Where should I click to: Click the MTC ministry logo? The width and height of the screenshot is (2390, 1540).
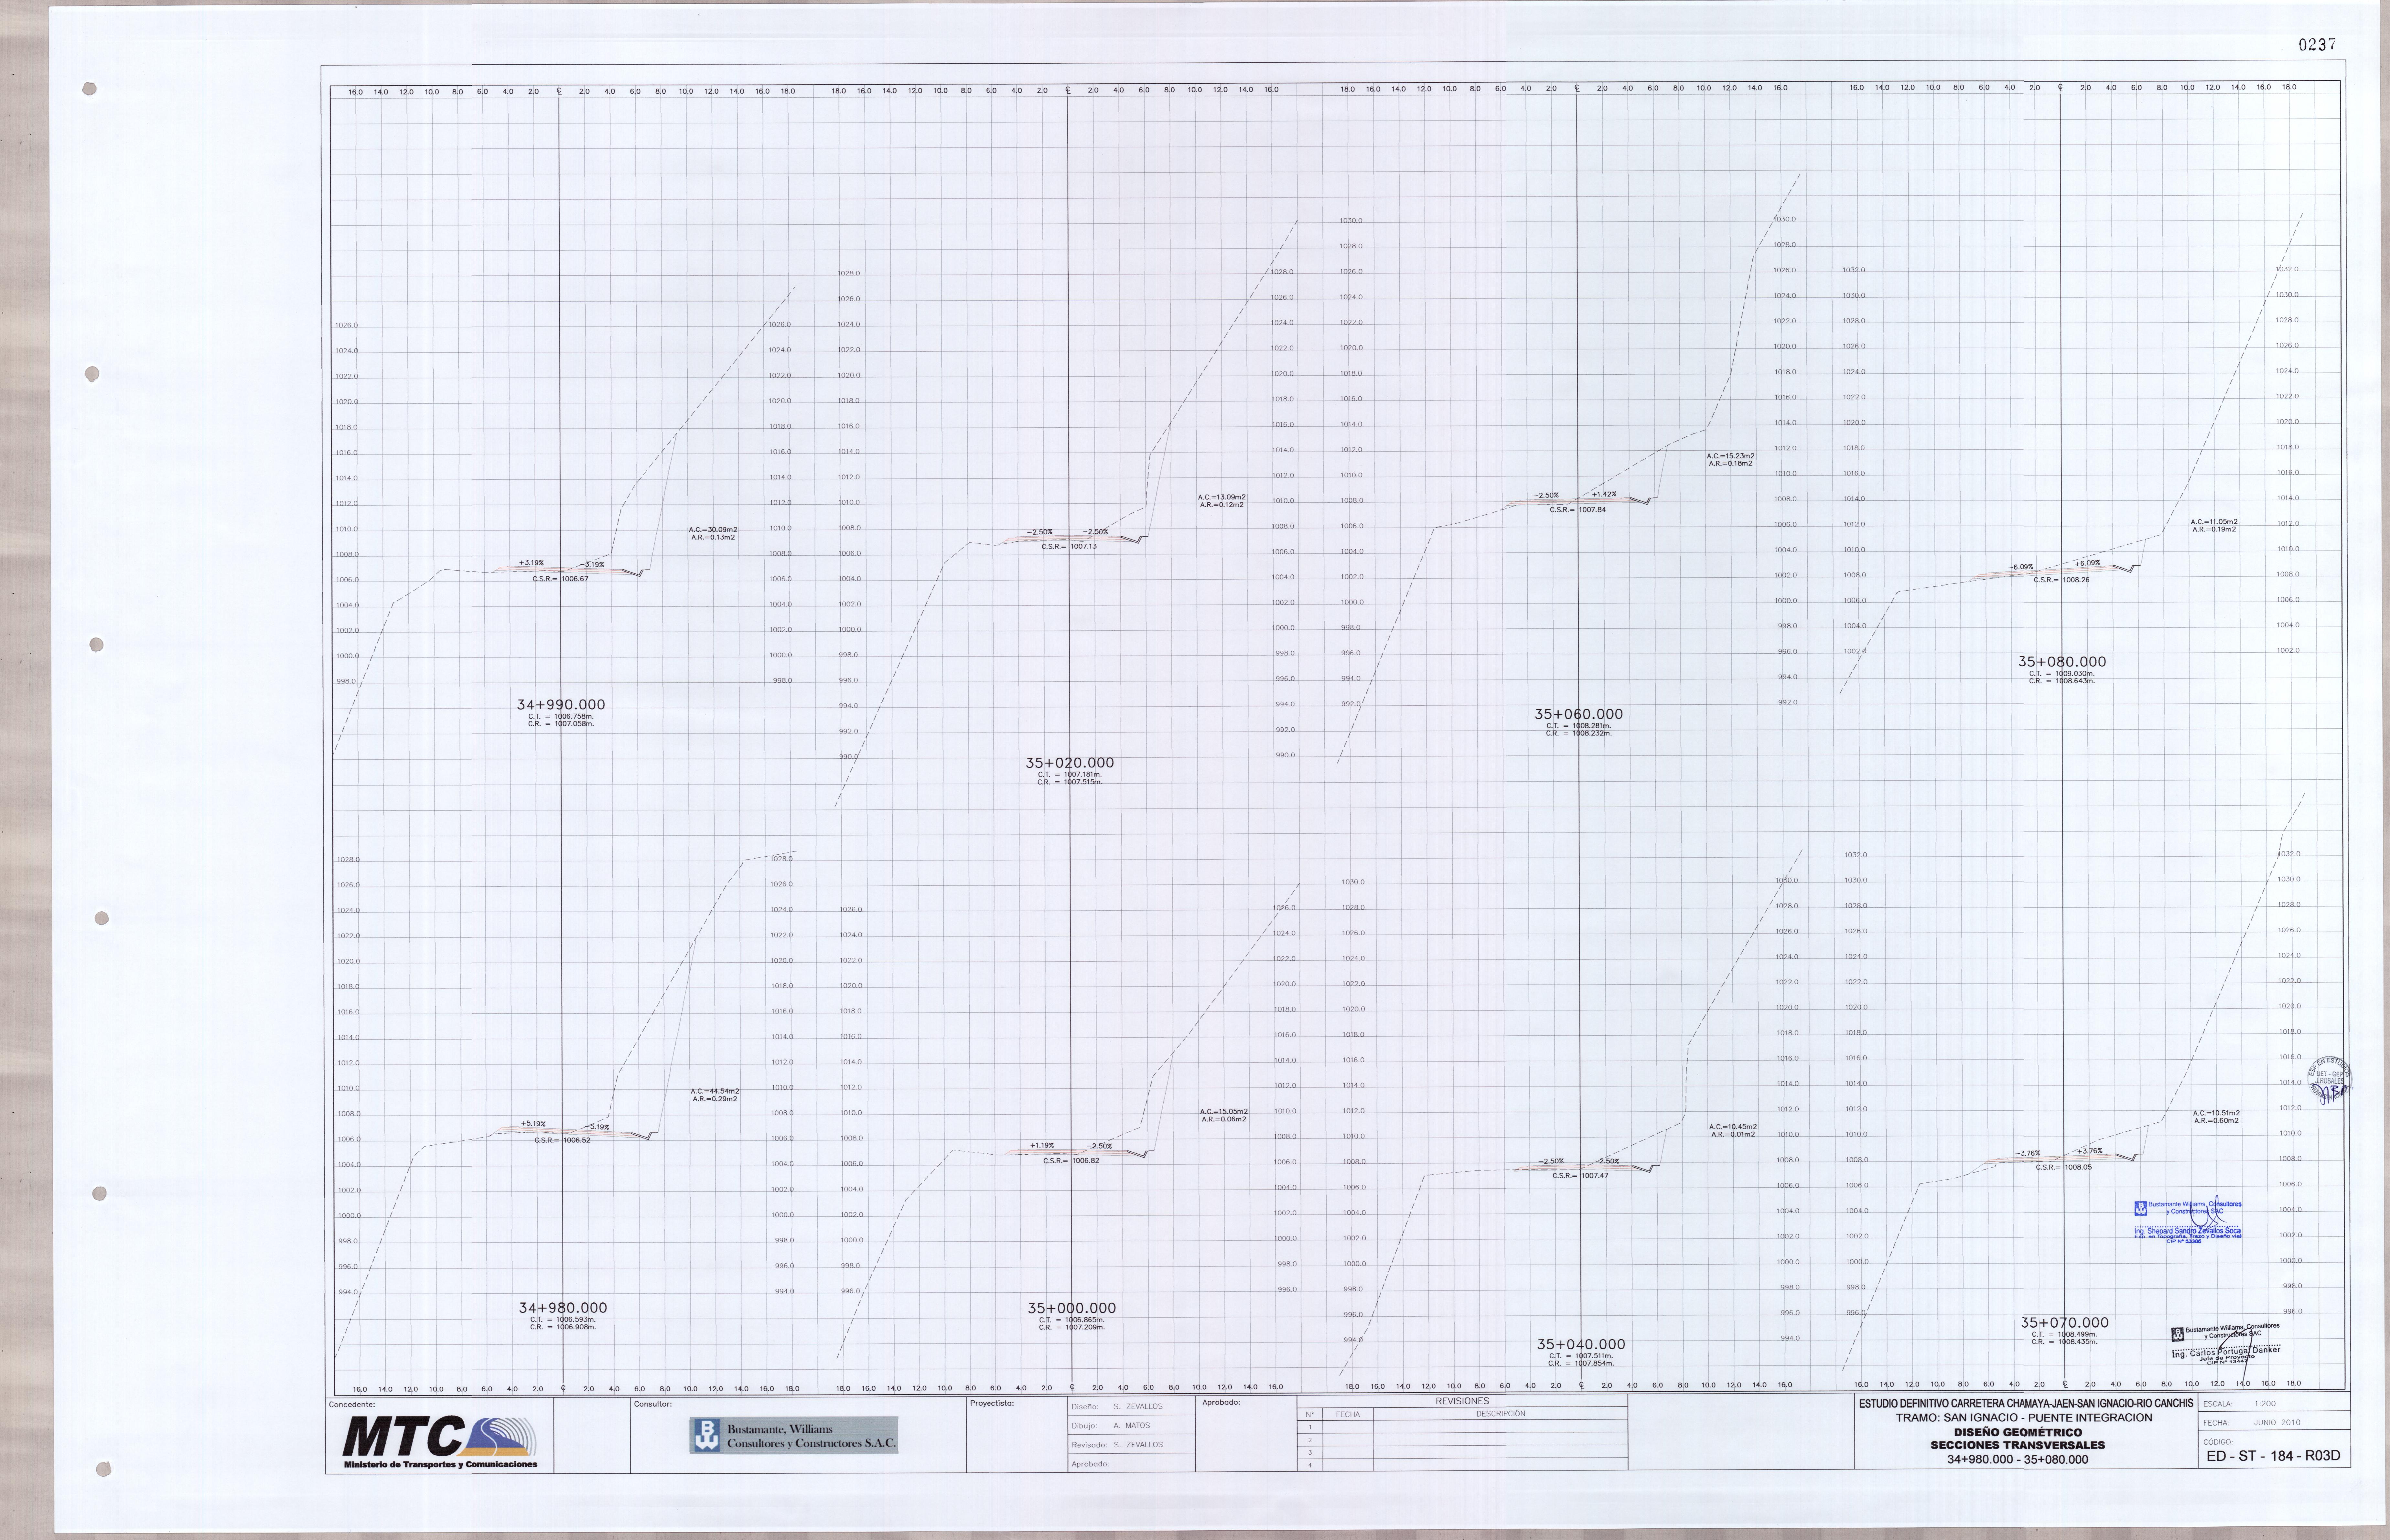[x=440, y=1442]
